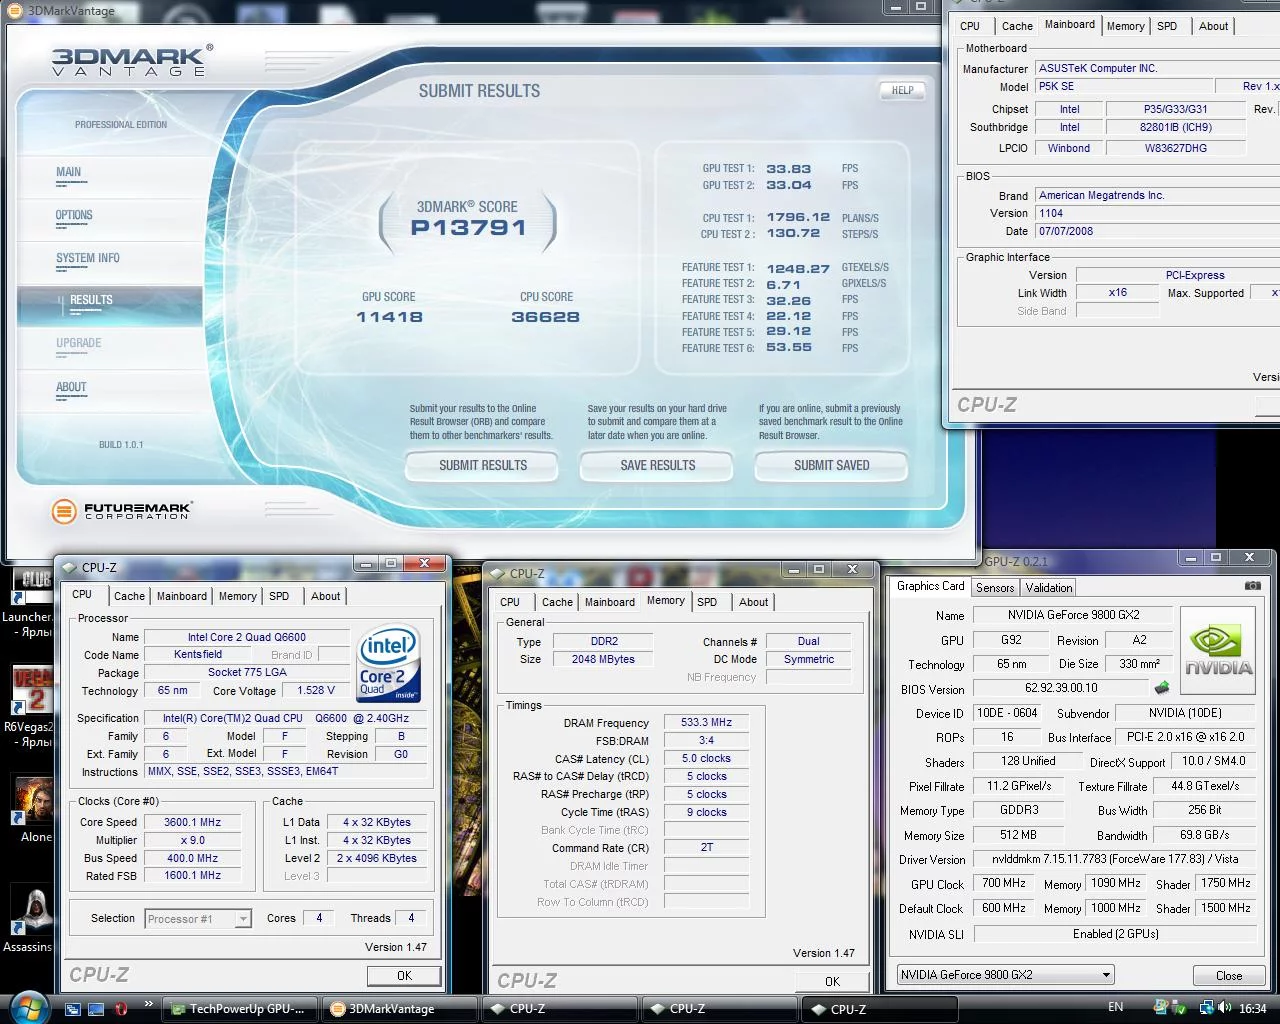The width and height of the screenshot is (1280, 1024).
Task: Switch to TechPowerUp GPU-Z taskbar item
Action: tap(240, 1009)
